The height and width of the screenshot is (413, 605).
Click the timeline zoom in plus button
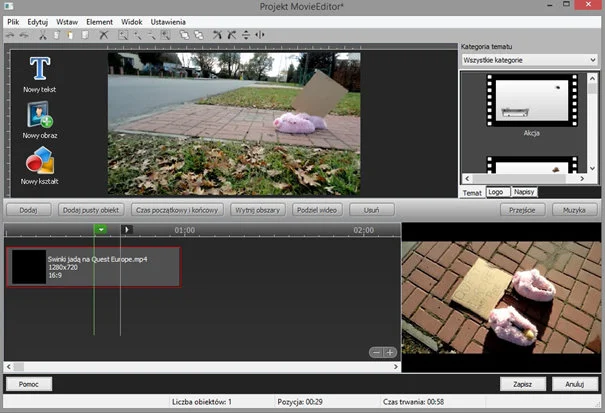(x=390, y=352)
